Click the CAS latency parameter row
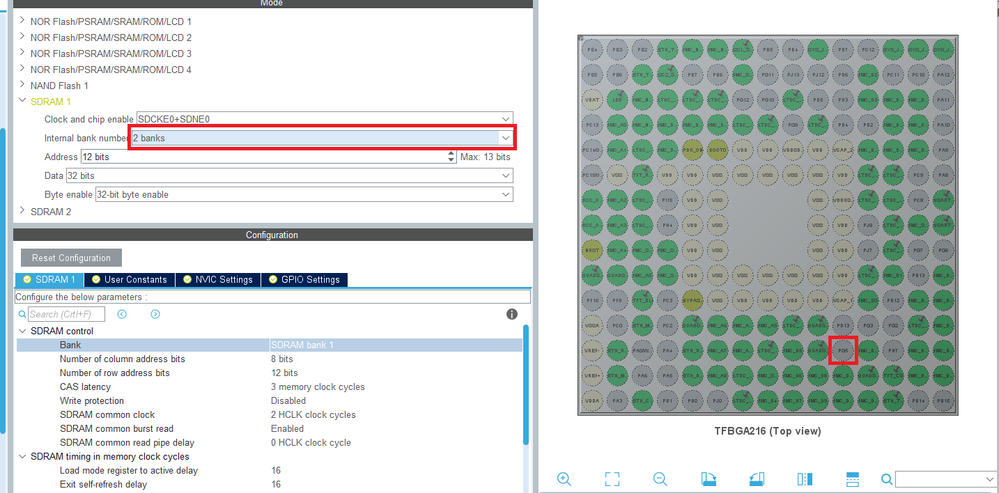The height and width of the screenshot is (493, 999). pyautogui.click(x=269, y=387)
